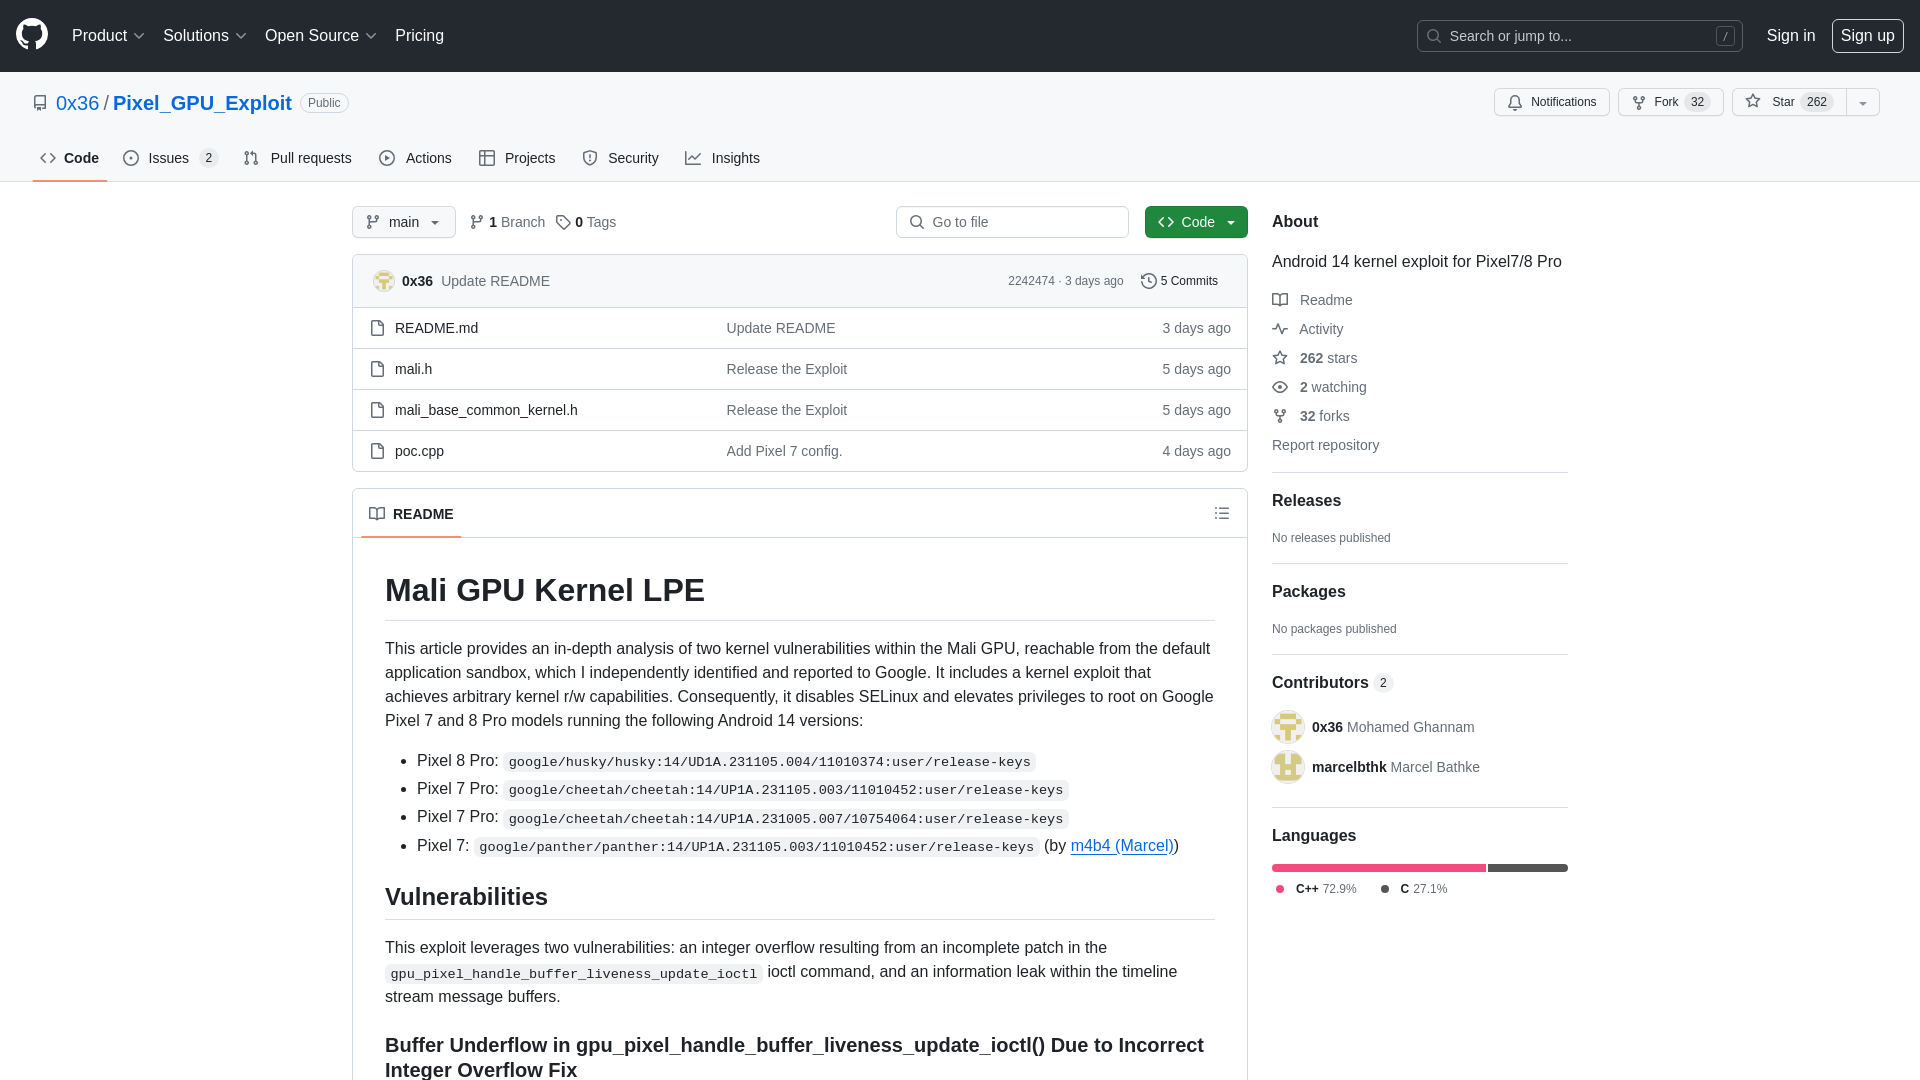This screenshot has height=1080, width=1920.
Task: Click the graph icon of Insights tab
Action: pyautogui.click(x=693, y=158)
